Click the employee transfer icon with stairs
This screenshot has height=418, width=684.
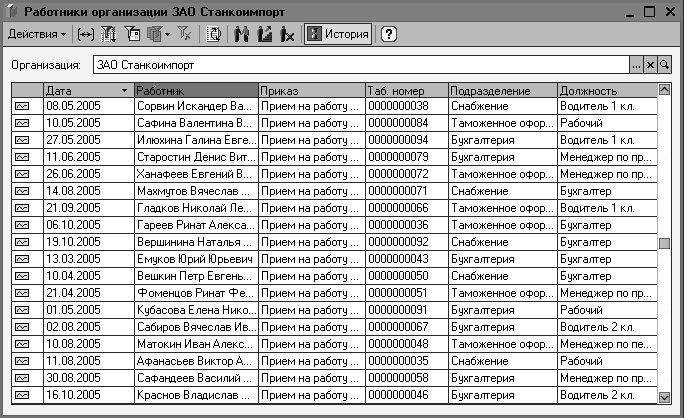pyautogui.click(x=264, y=34)
